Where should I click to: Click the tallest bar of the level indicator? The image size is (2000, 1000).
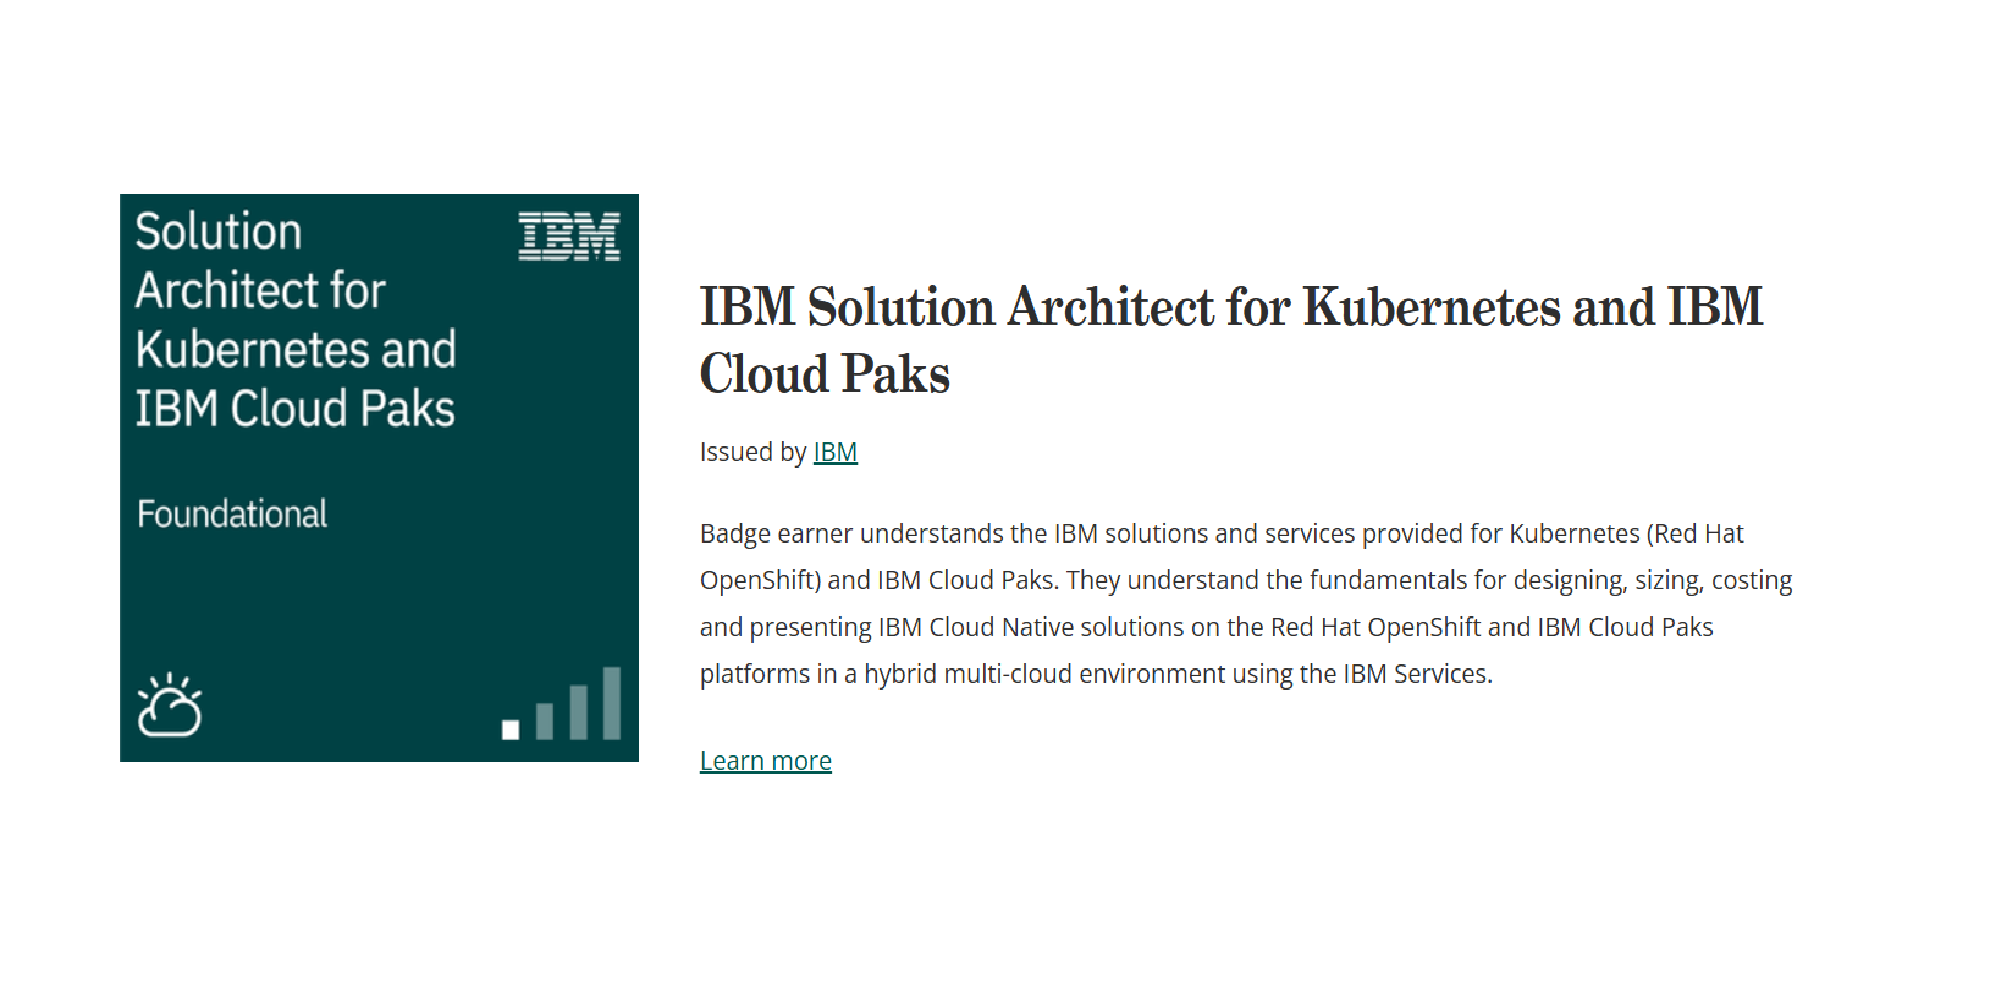coord(611,703)
